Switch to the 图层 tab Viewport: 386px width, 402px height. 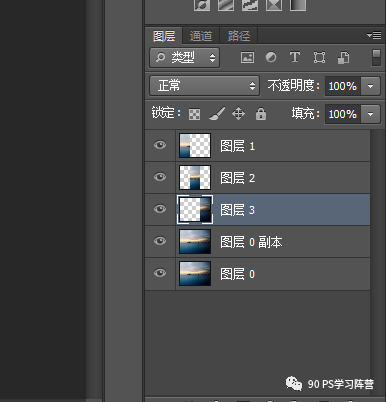coord(164,36)
